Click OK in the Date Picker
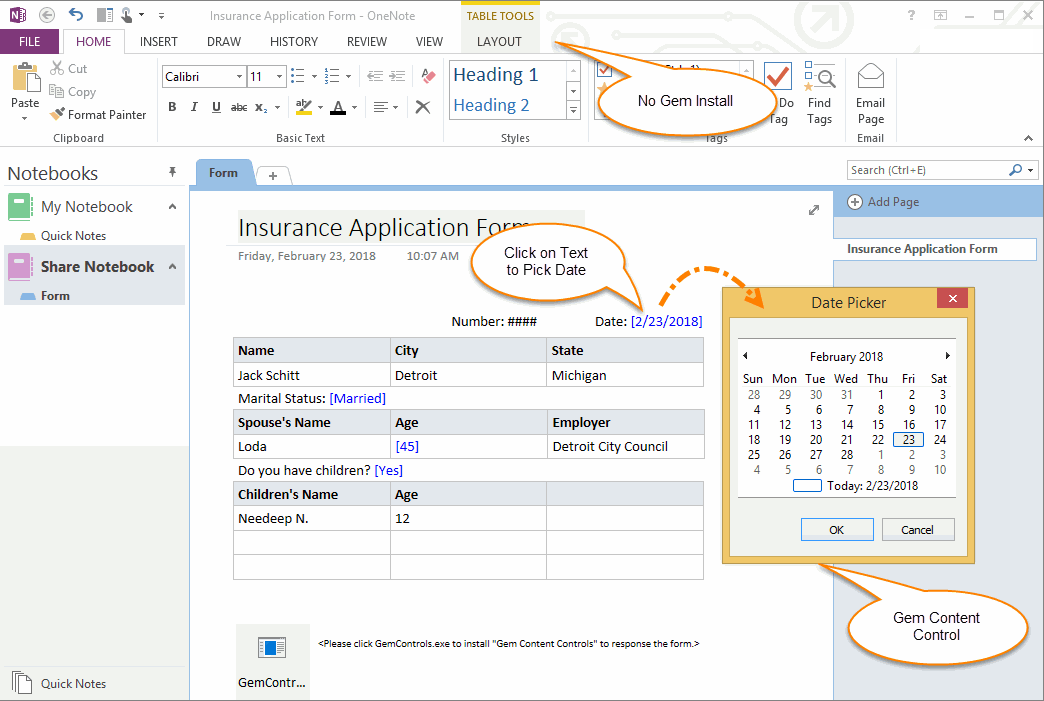 tap(837, 530)
